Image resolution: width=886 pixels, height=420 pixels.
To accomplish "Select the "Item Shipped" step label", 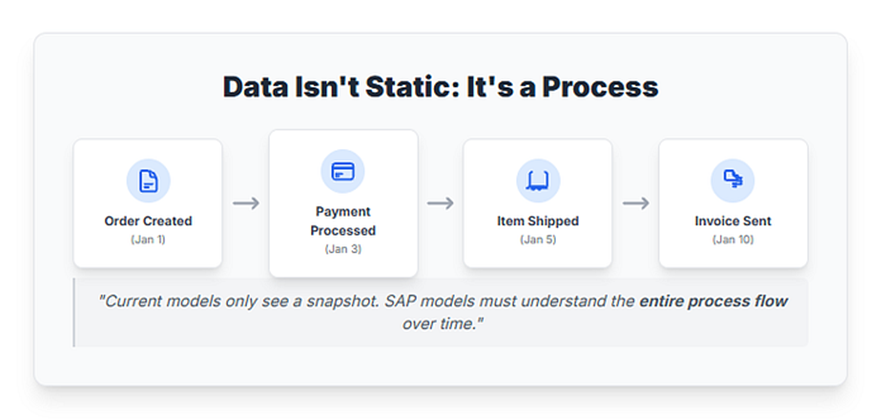I will point(538,221).
